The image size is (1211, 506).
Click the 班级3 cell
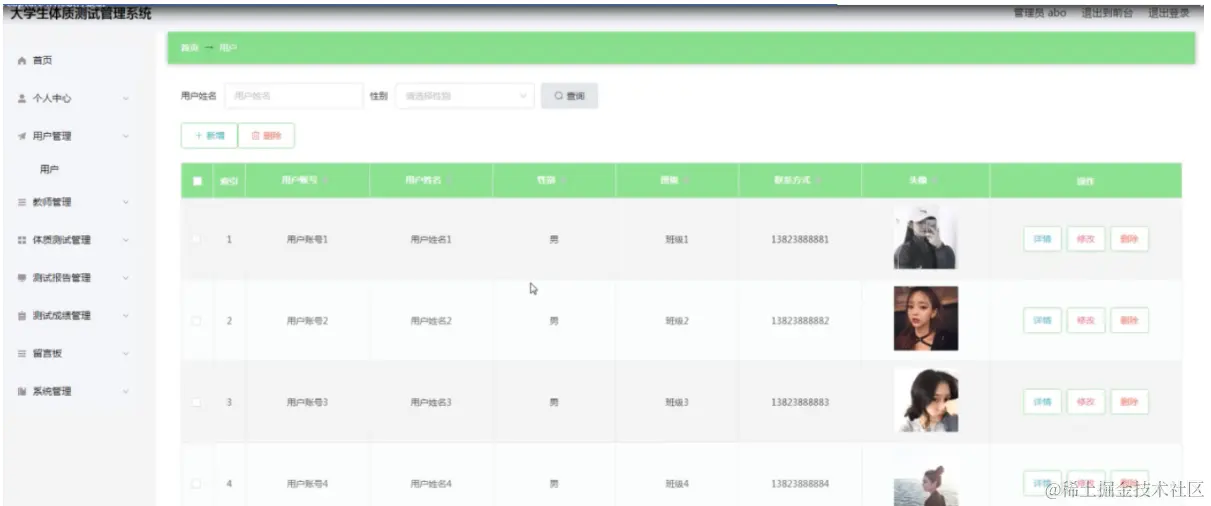pos(677,402)
